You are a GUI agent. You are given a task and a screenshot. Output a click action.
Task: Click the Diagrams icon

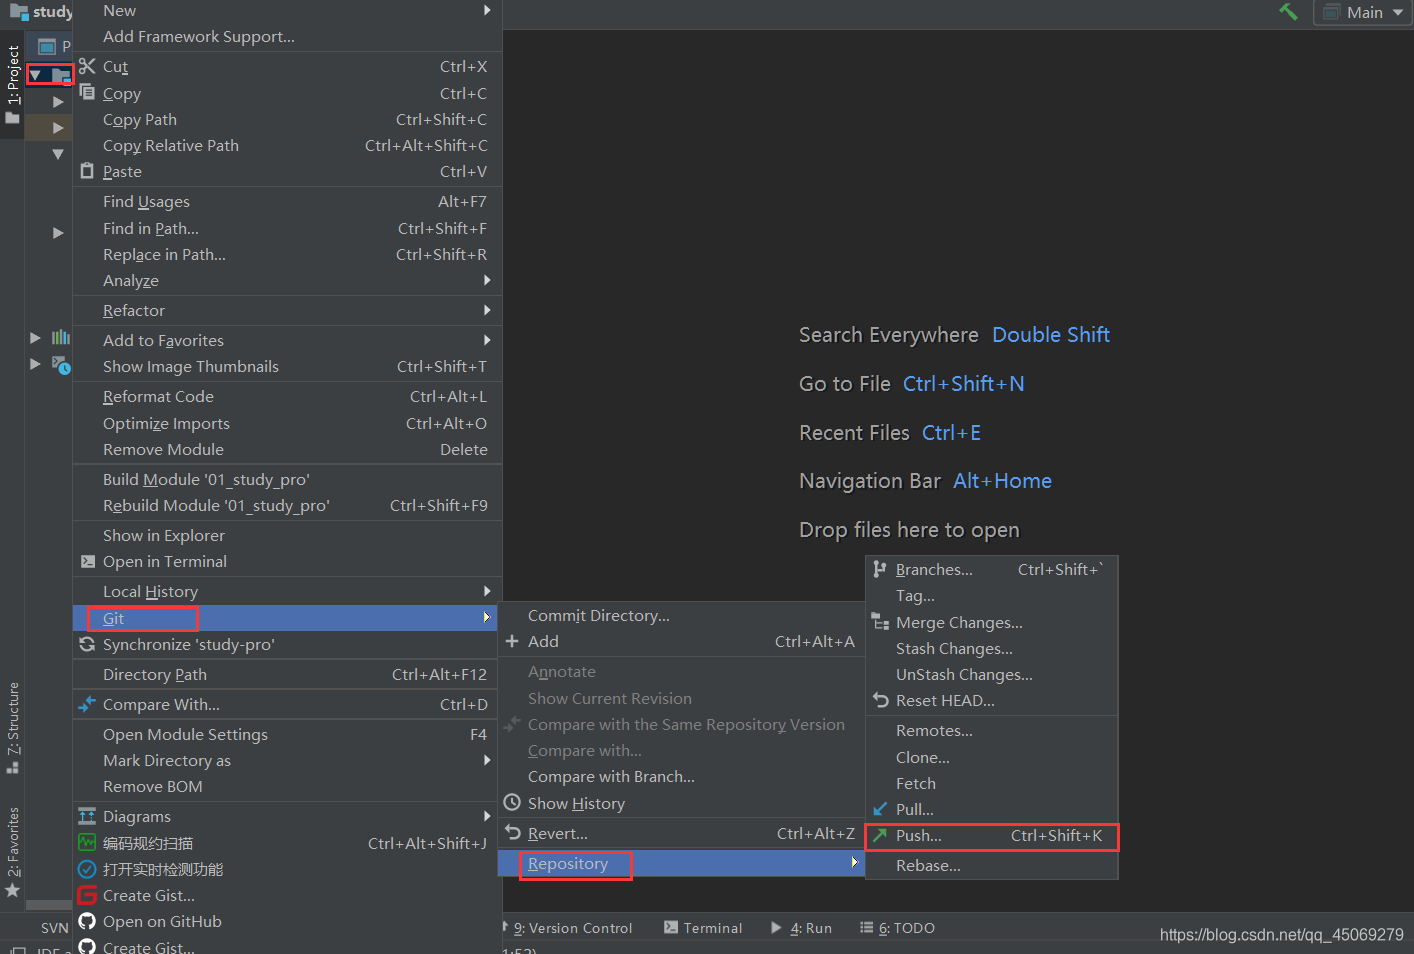click(87, 816)
